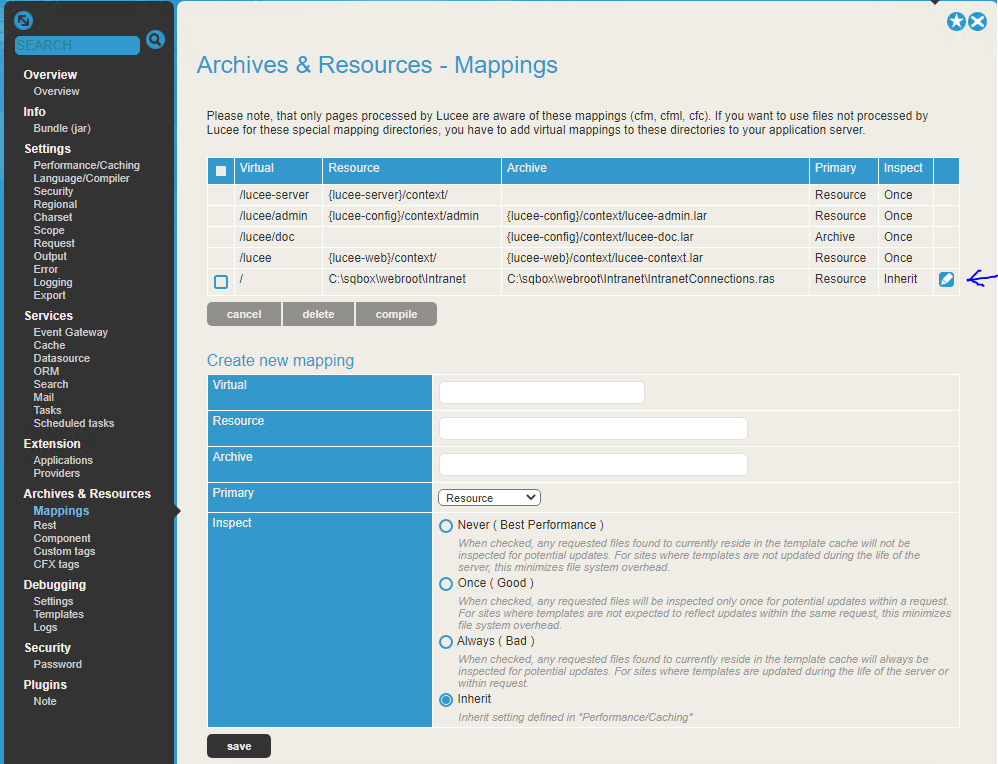Open Debugging Logs page
This screenshot has height=764, width=998.
[45, 627]
